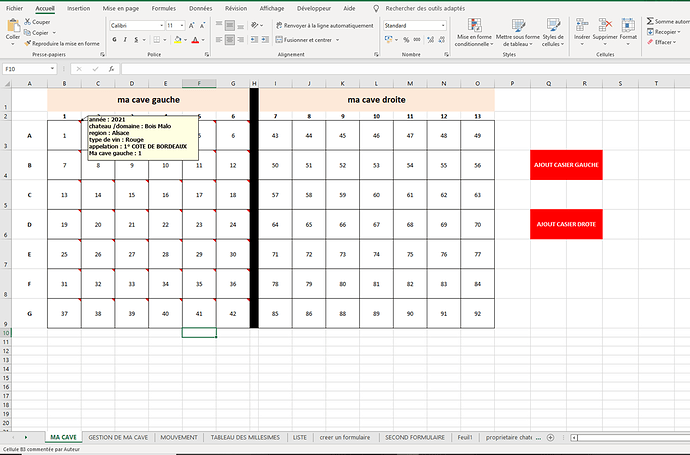Toggle italic formatting
Image resolution: width=690 pixels, height=455 pixels.
click(127, 40)
